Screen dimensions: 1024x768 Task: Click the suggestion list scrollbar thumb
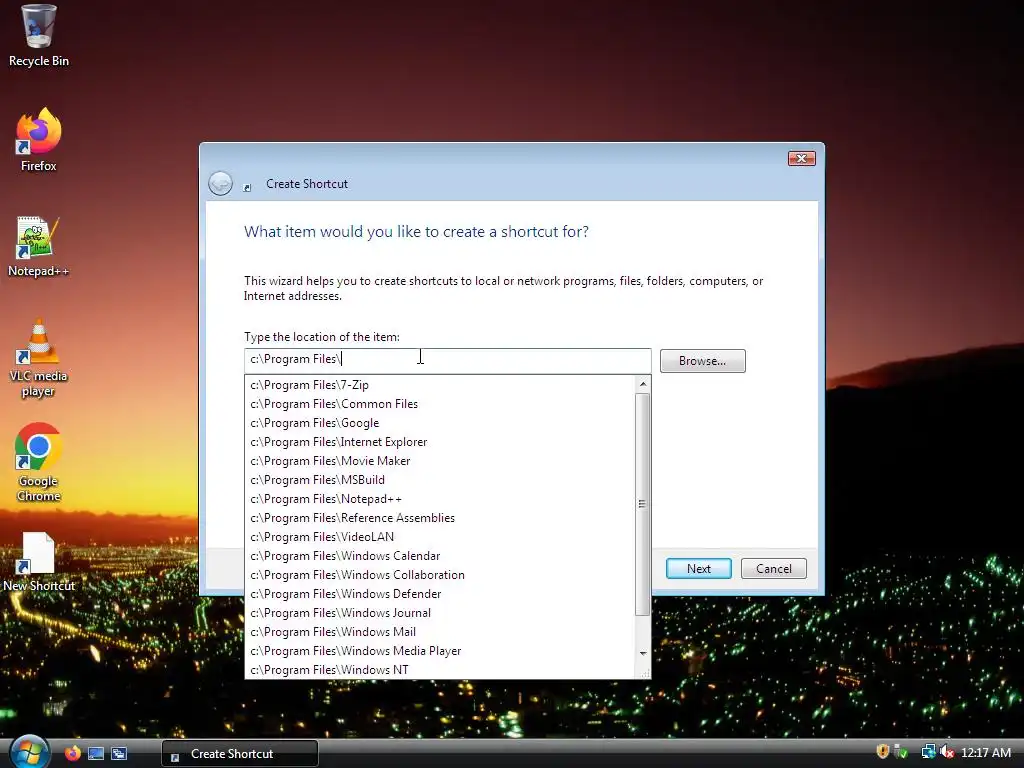click(x=643, y=504)
